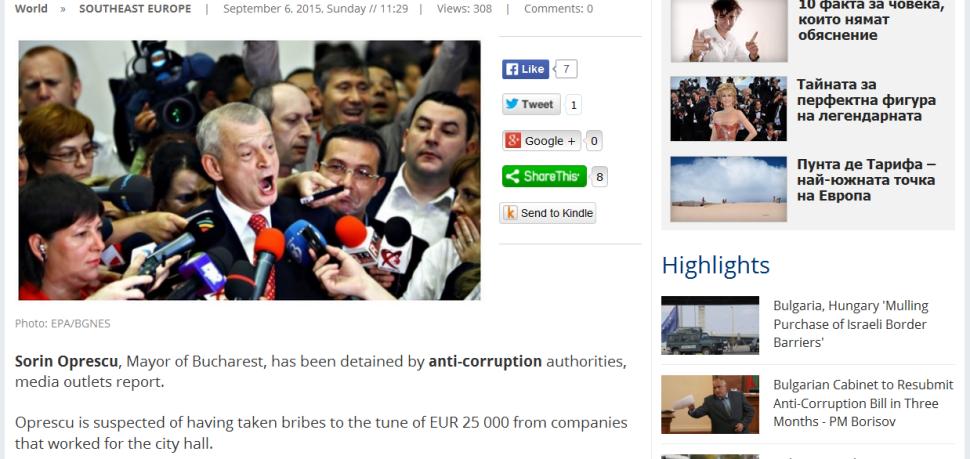Image resolution: width=970 pixels, height=459 pixels.
Task: Open 'Bulgarian Cabinet to Resubmit Anti-Corruption Bill' story
Action: click(863, 403)
